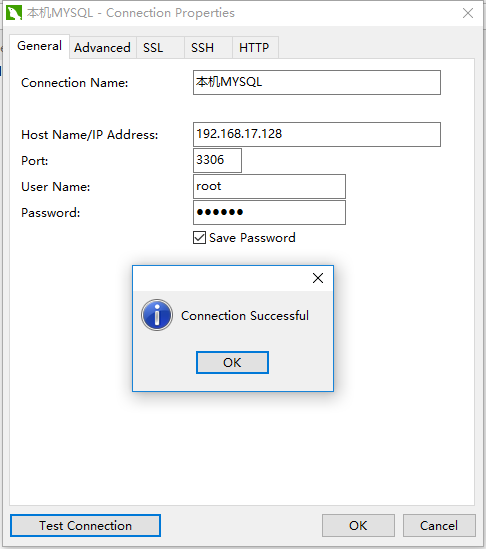The height and width of the screenshot is (549, 486).
Task: Click the Password input field
Action: click(x=269, y=213)
